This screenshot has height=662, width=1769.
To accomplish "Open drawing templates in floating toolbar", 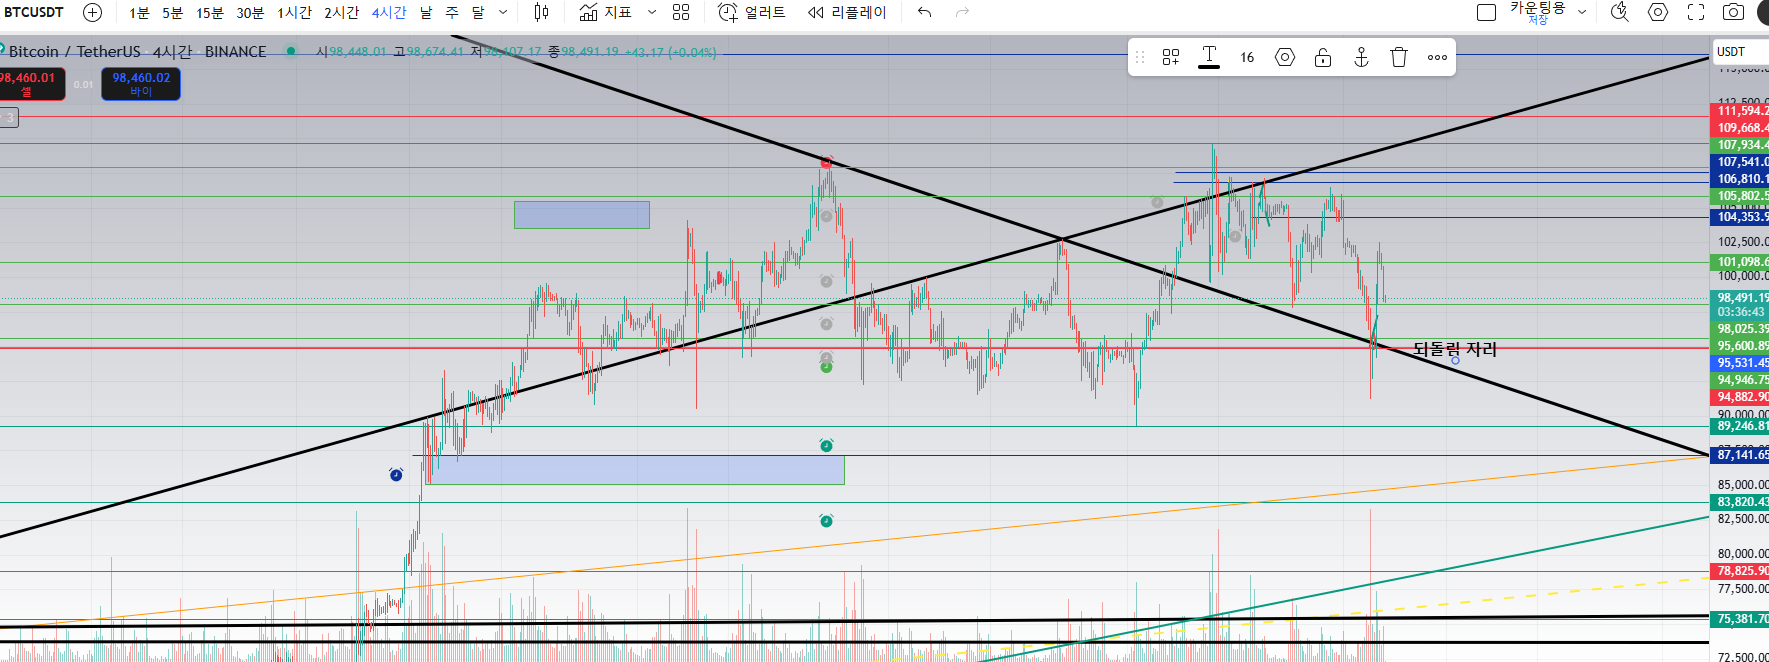I will pyautogui.click(x=1171, y=57).
